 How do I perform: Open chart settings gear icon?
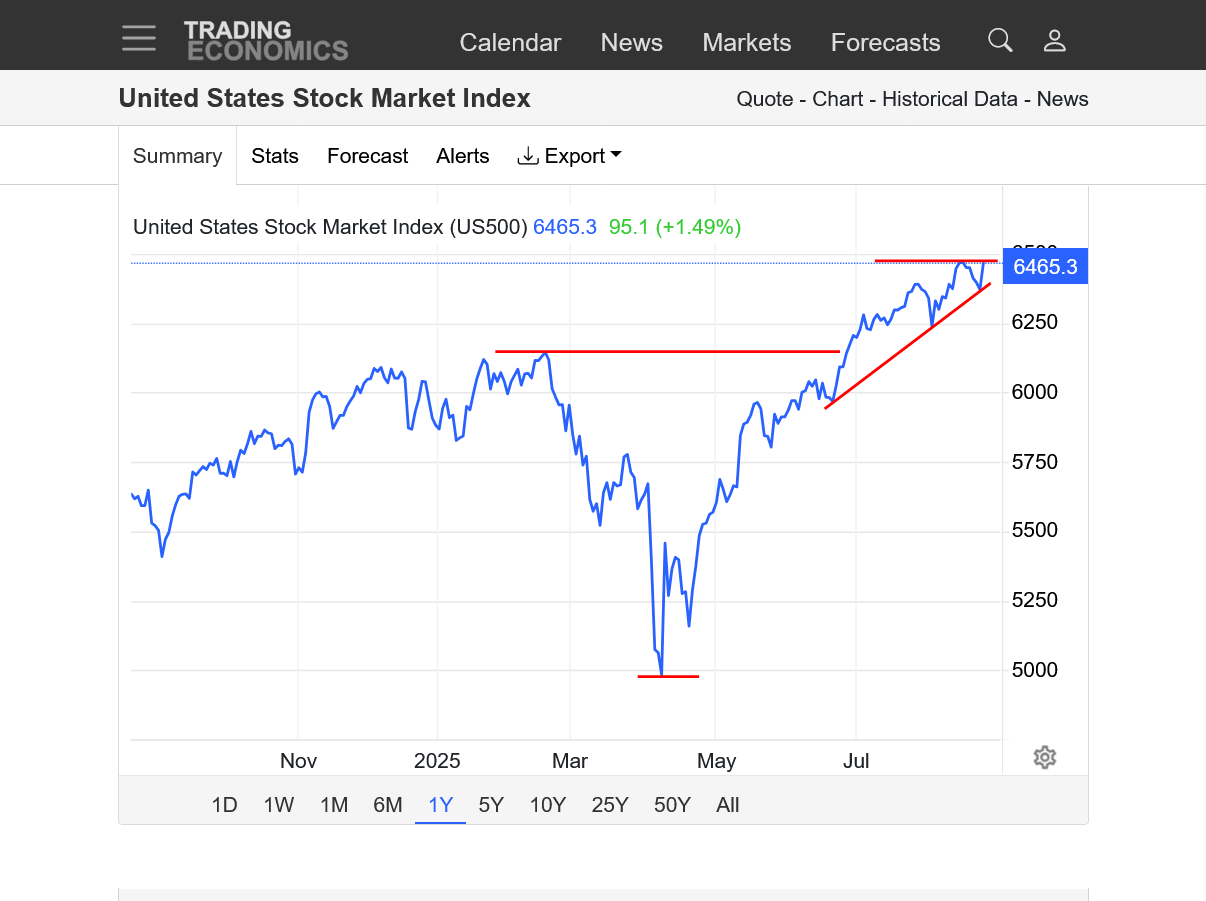tap(1045, 757)
